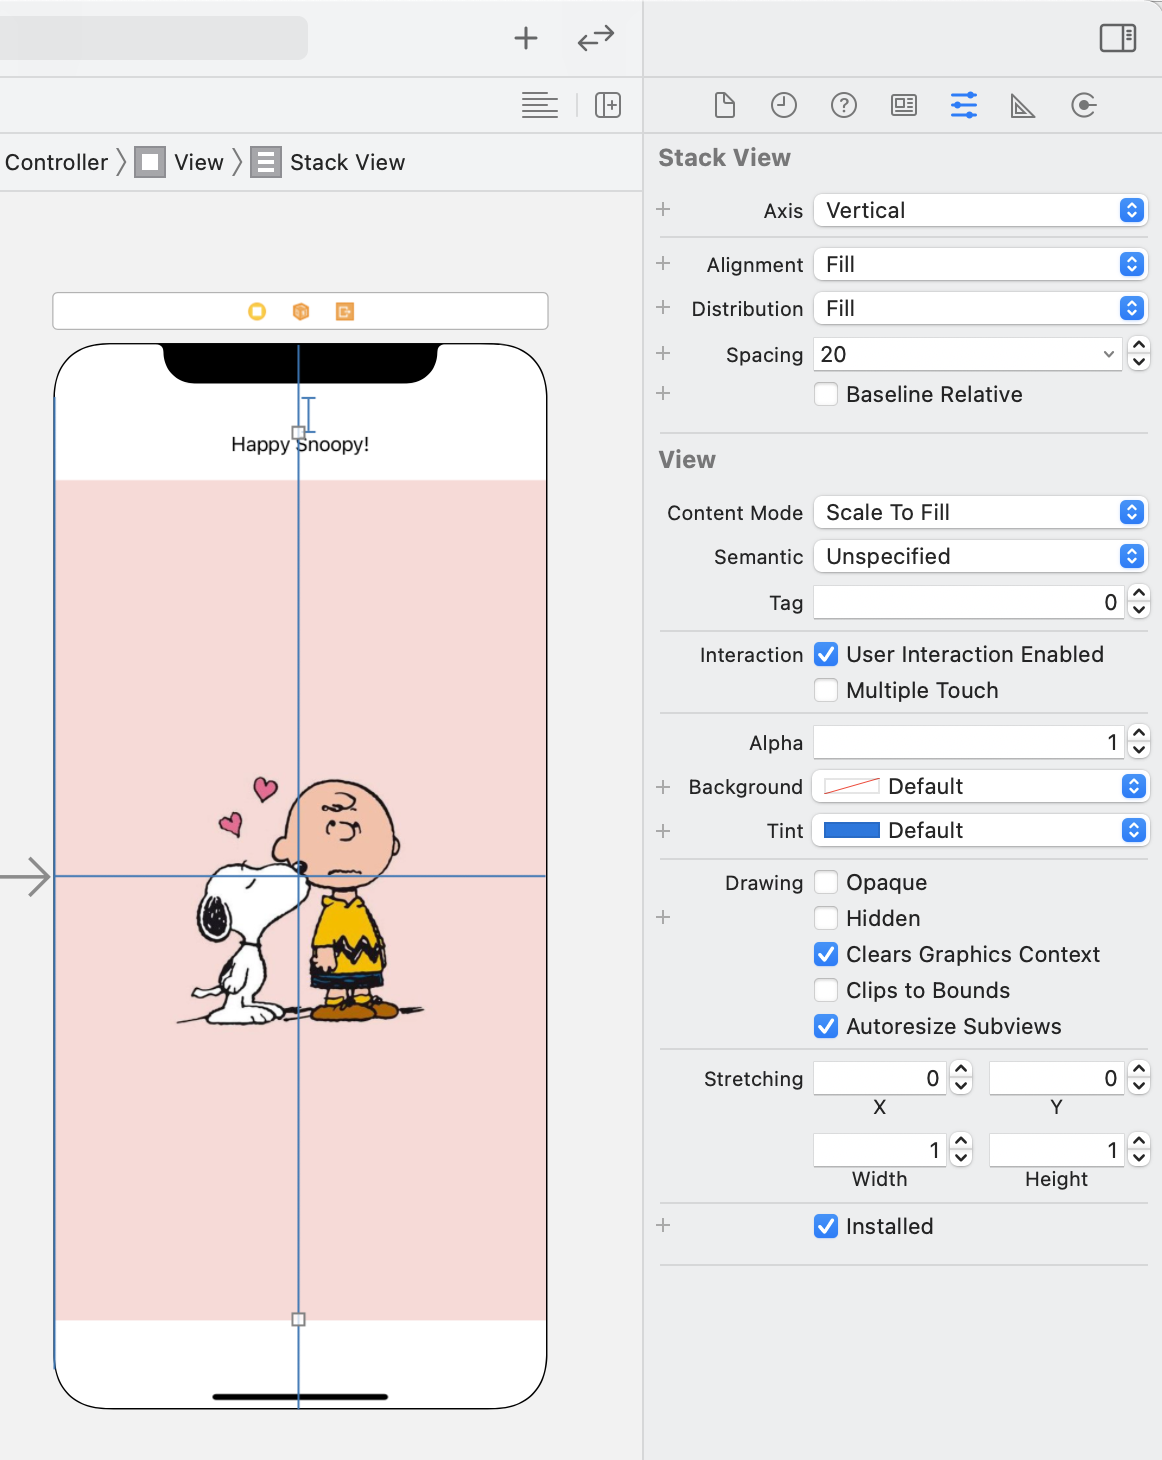Open the Semantic Unspecified dropdown
The width and height of the screenshot is (1162, 1460).
tap(980, 556)
